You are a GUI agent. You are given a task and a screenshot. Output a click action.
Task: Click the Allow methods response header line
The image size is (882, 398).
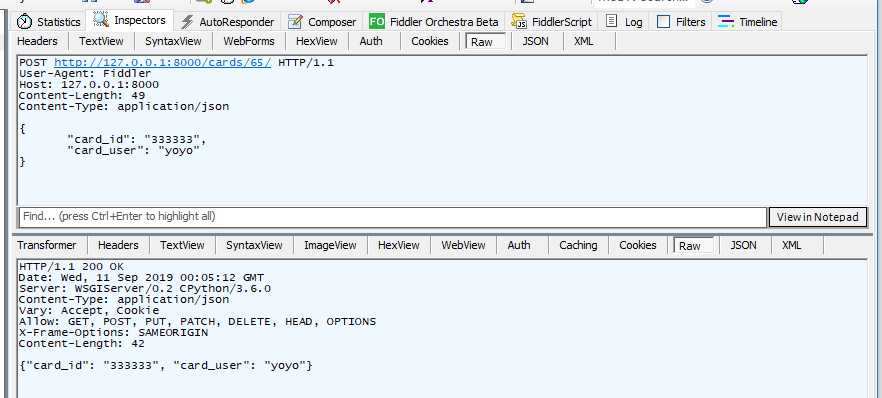pyautogui.click(x=197, y=322)
